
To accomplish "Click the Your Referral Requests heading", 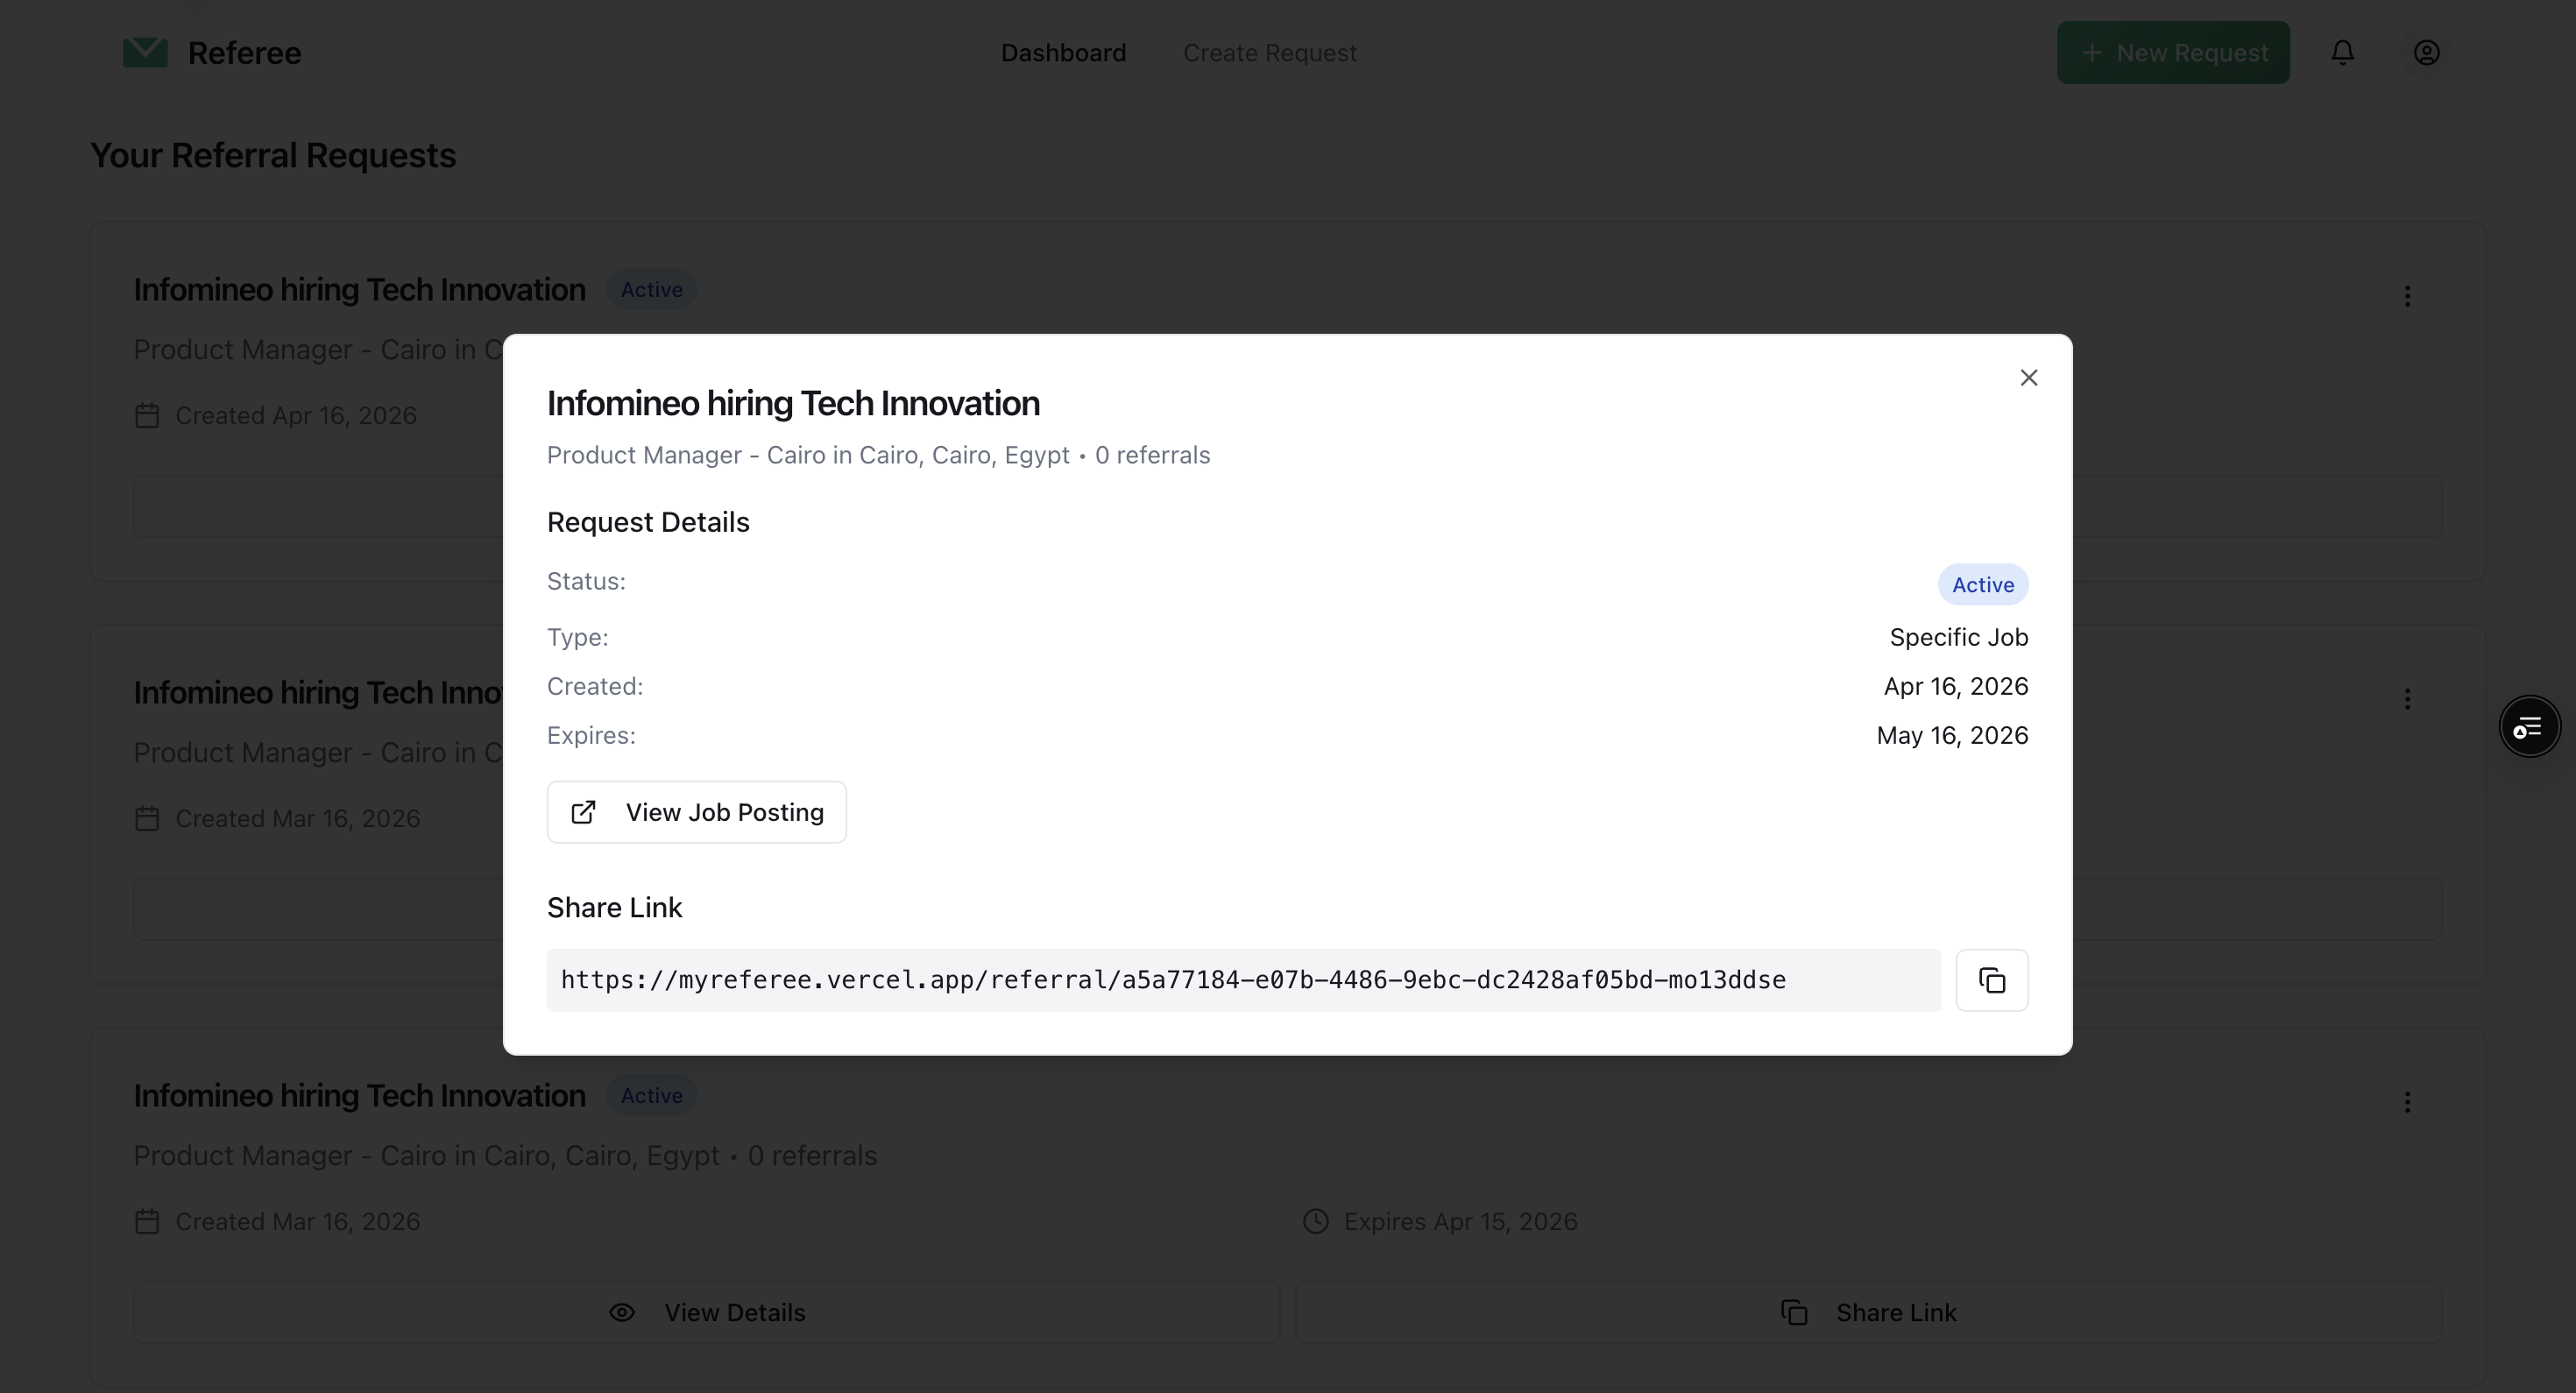I will [x=273, y=155].
